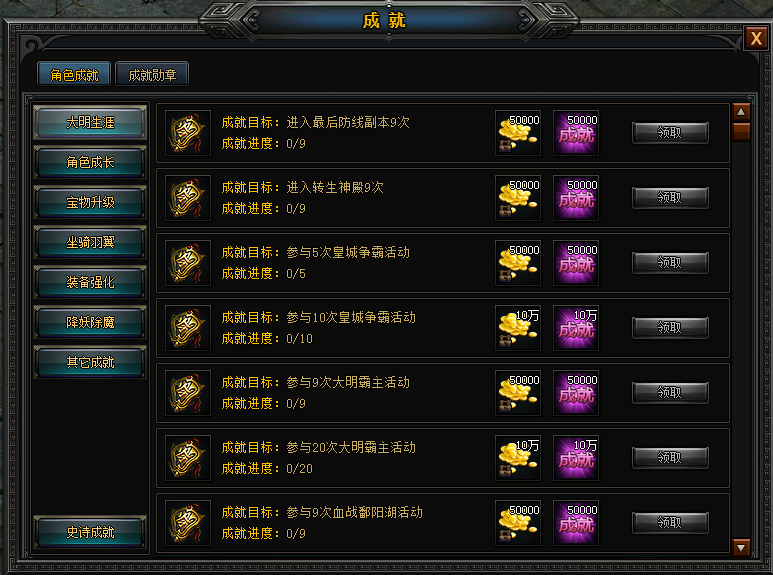Click the medal icon beside 参与5次皇城争霸活动

point(188,263)
